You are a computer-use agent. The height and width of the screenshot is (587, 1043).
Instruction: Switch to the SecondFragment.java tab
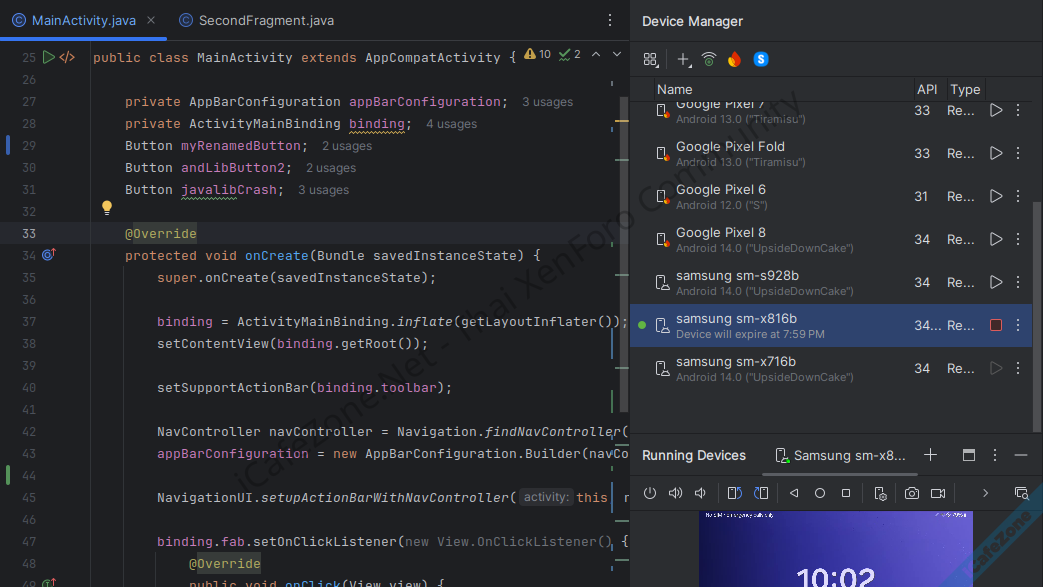point(256,20)
